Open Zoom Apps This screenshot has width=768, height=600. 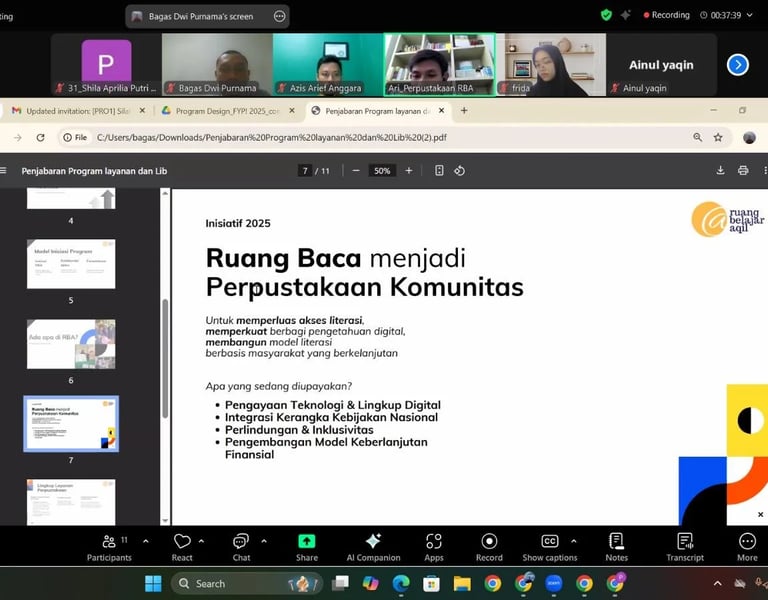point(433,548)
